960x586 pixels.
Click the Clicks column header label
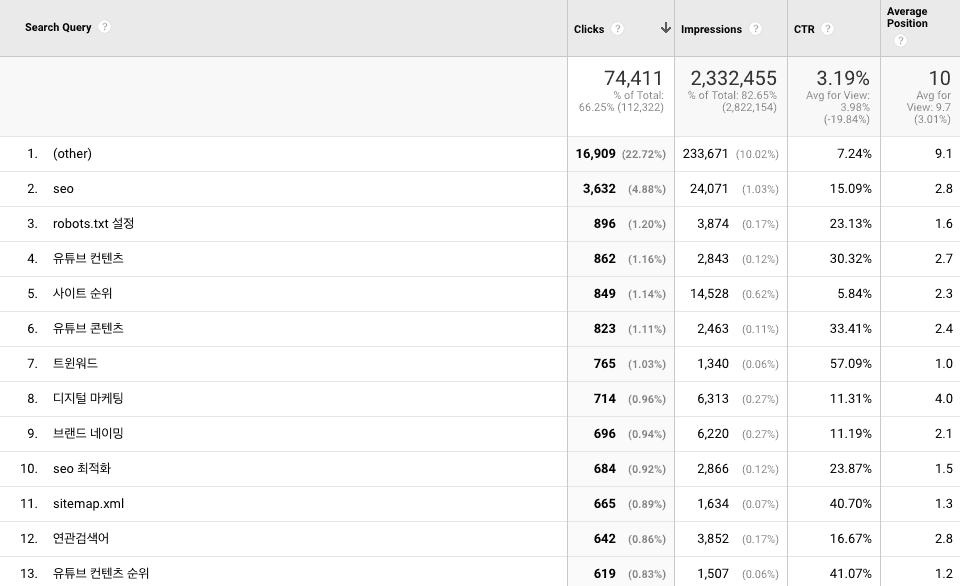point(589,29)
